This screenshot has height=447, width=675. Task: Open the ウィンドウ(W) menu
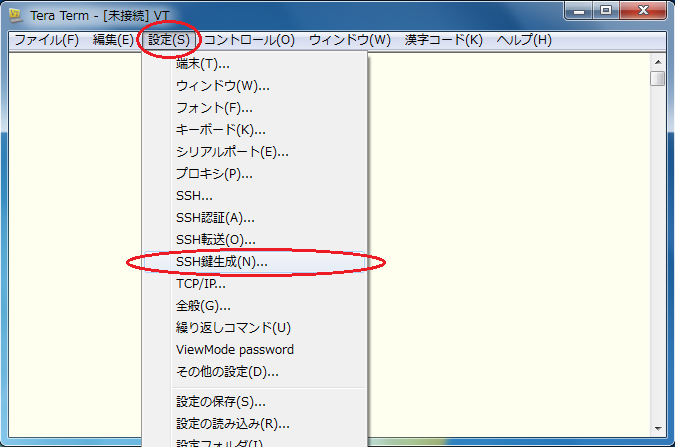[349, 40]
